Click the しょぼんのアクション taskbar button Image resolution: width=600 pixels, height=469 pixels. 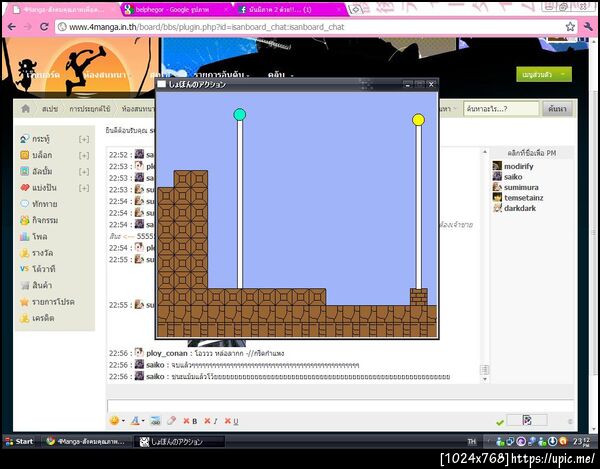179,441
